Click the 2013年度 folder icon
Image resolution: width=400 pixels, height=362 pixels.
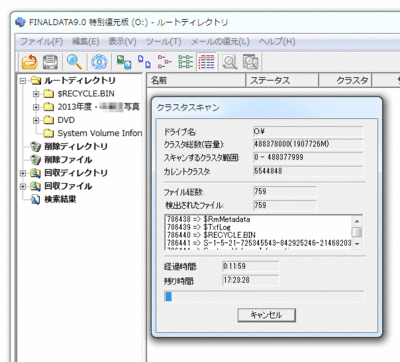(49, 107)
